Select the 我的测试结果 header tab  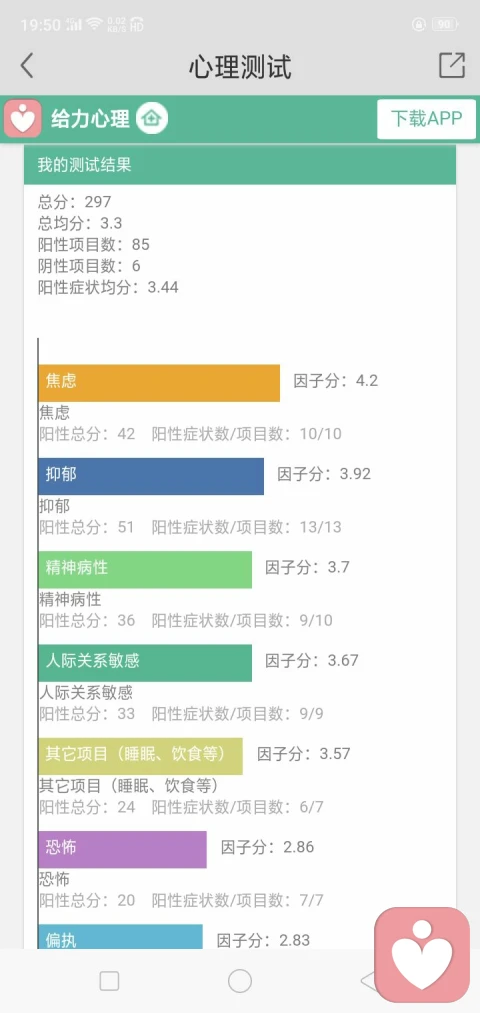pos(240,165)
